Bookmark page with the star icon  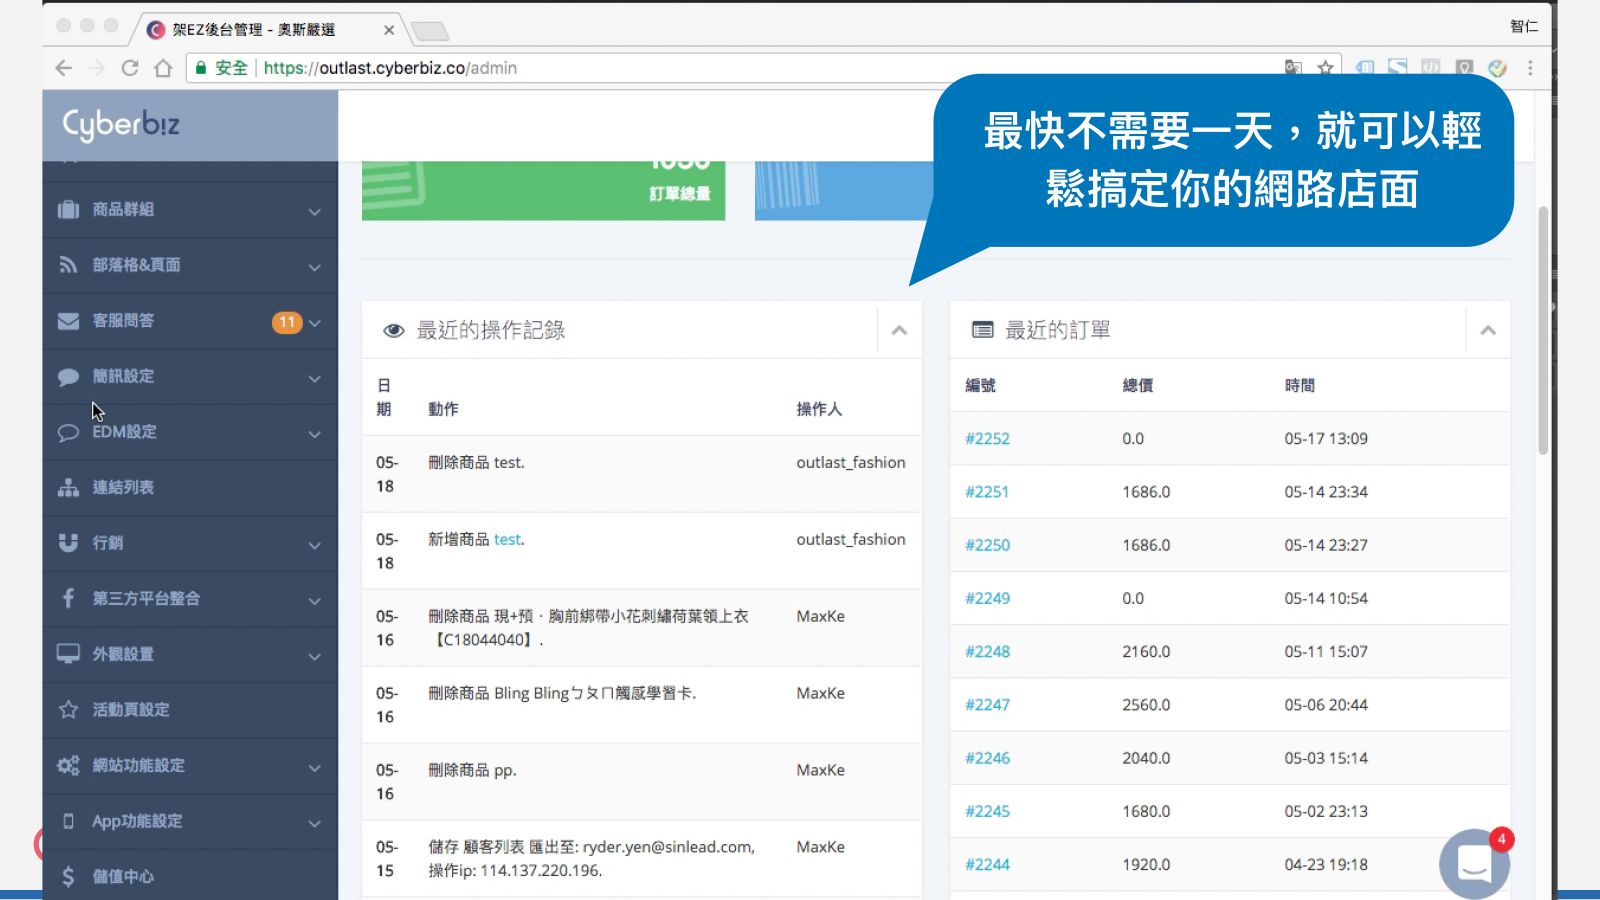pyautogui.click(x=1325, y=68)
